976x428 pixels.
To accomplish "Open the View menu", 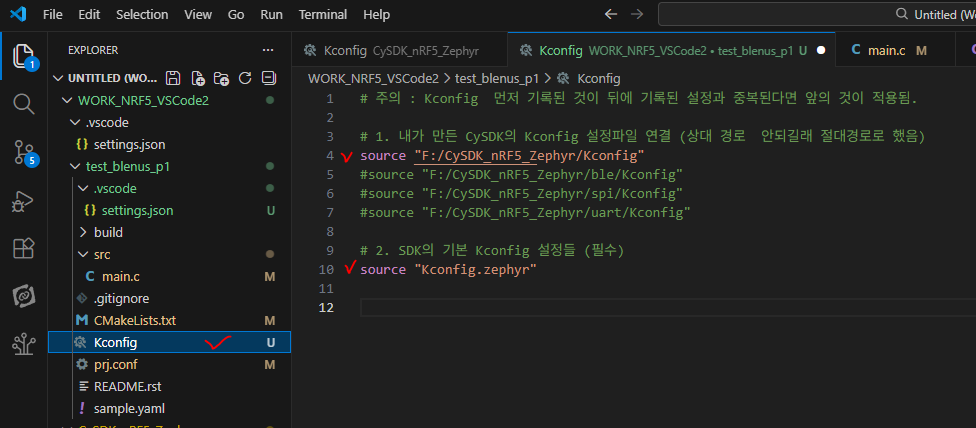I will pos(198,14).
